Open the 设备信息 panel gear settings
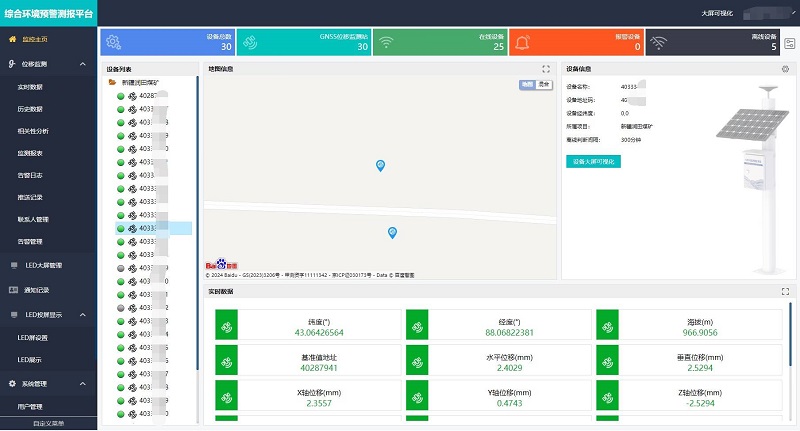This screenshot has width=800, height=431. coord(785,69)
